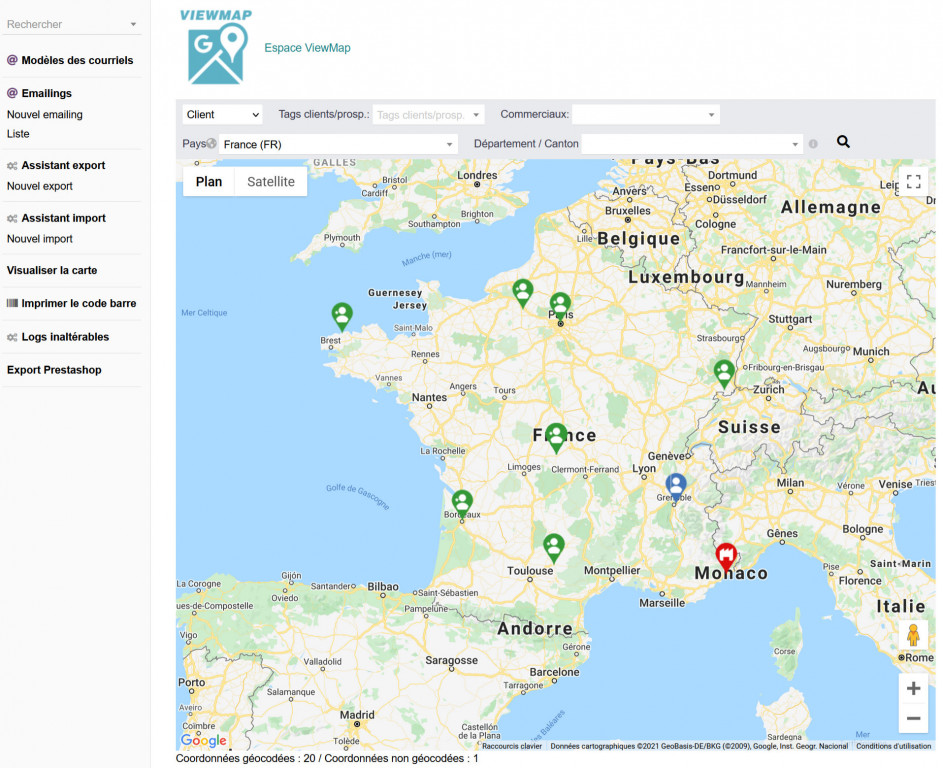Click the Coordonnées géocodées status text
This screenshot has height=768, width=943.
327,759
